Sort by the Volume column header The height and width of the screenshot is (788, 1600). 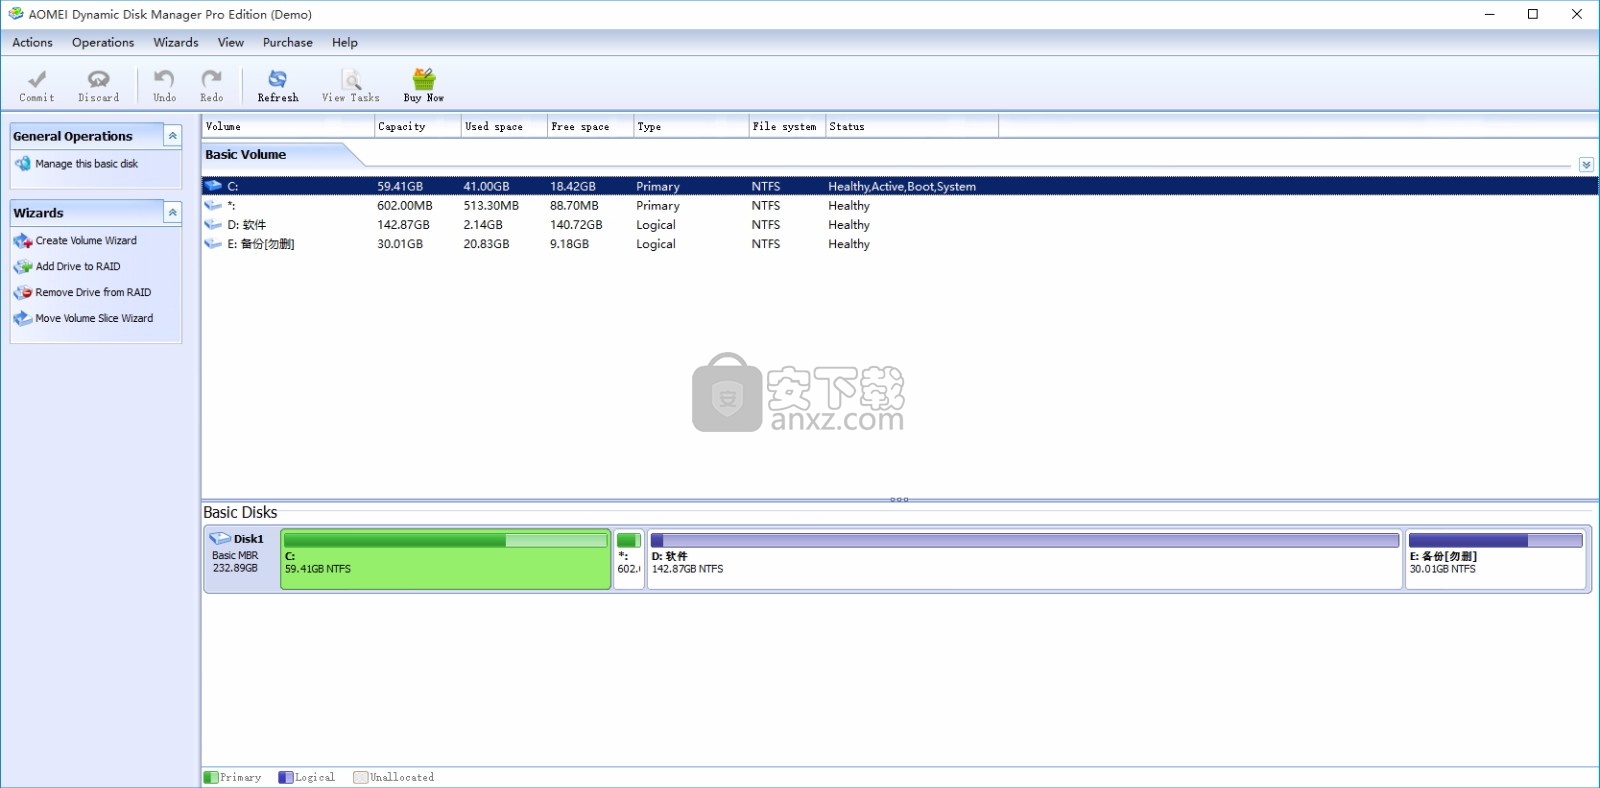pyautogui.click(x=287, y=127)
